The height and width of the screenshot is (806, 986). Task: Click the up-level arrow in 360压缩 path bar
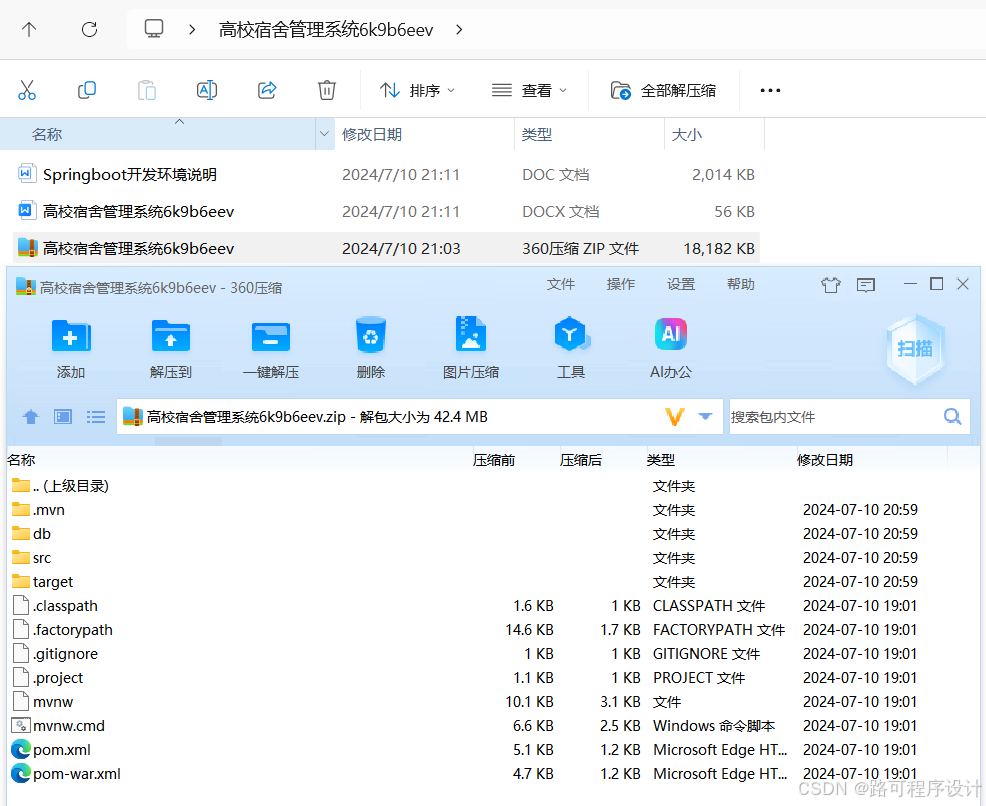(x=31, y=417)
